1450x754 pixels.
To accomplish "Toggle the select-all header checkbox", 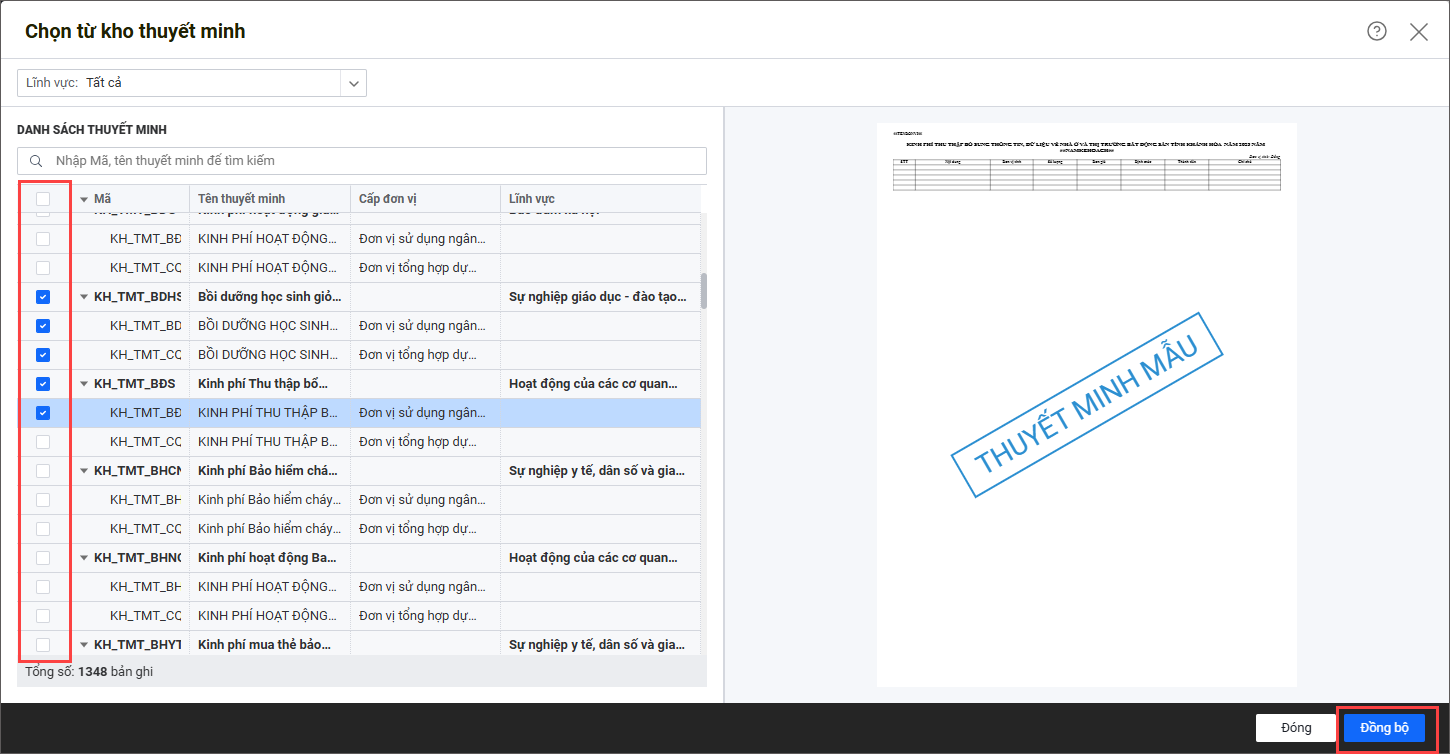I will (x=43, y=199).
